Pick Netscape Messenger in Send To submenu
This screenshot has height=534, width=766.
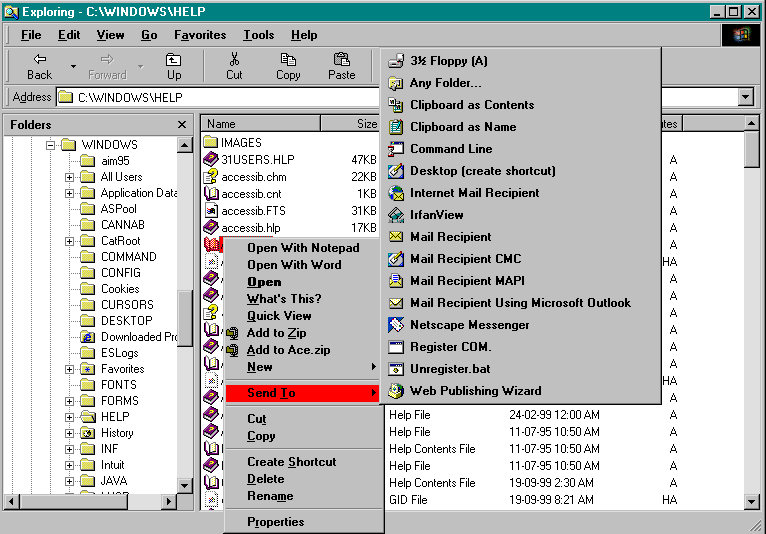469,325
